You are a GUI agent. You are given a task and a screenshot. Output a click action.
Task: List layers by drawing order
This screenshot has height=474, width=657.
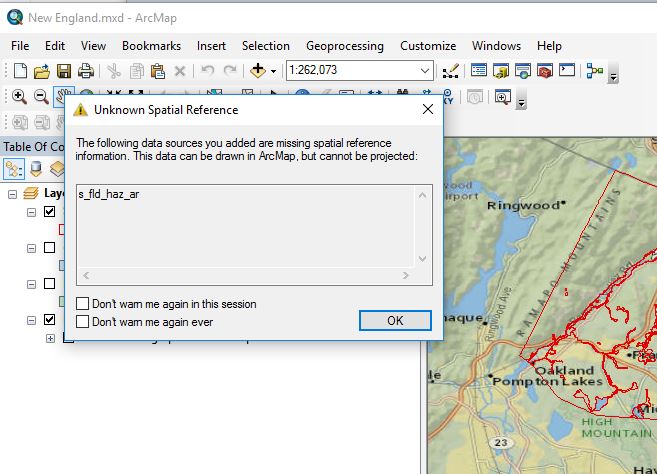pos(14,169)
